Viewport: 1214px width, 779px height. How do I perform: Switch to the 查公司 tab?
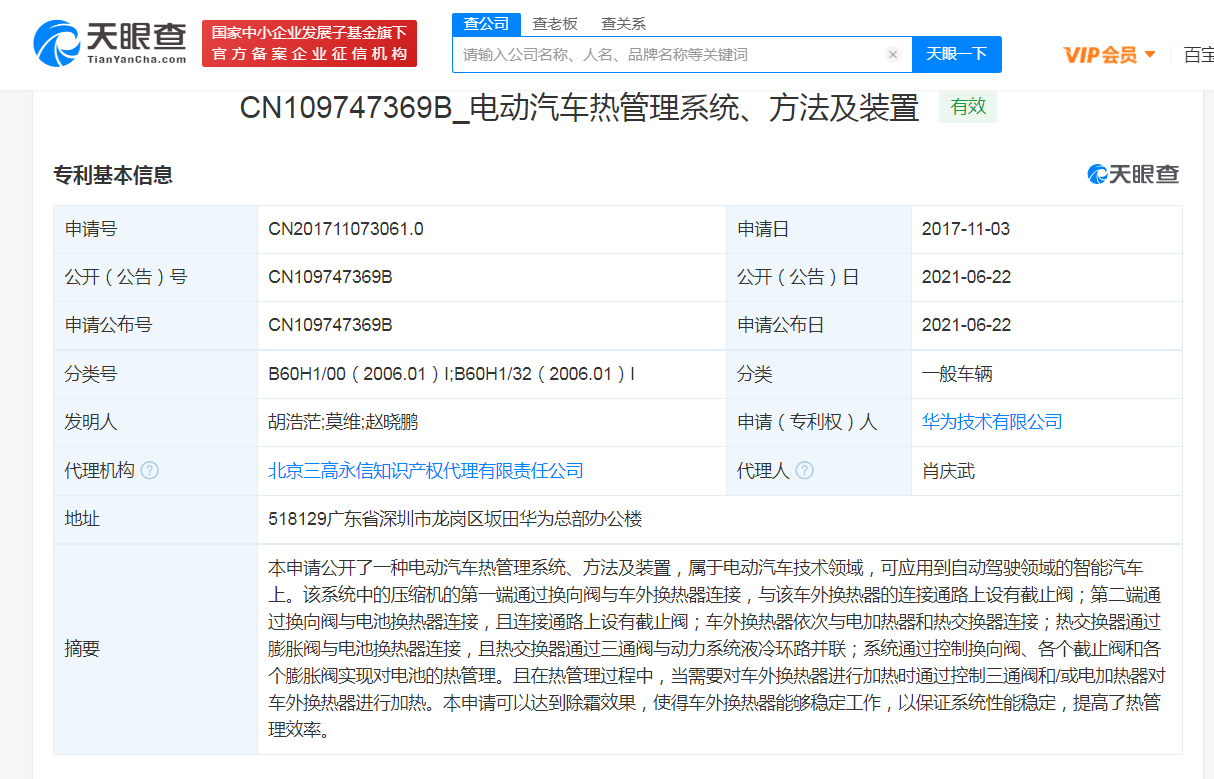(x=487, y=24)
